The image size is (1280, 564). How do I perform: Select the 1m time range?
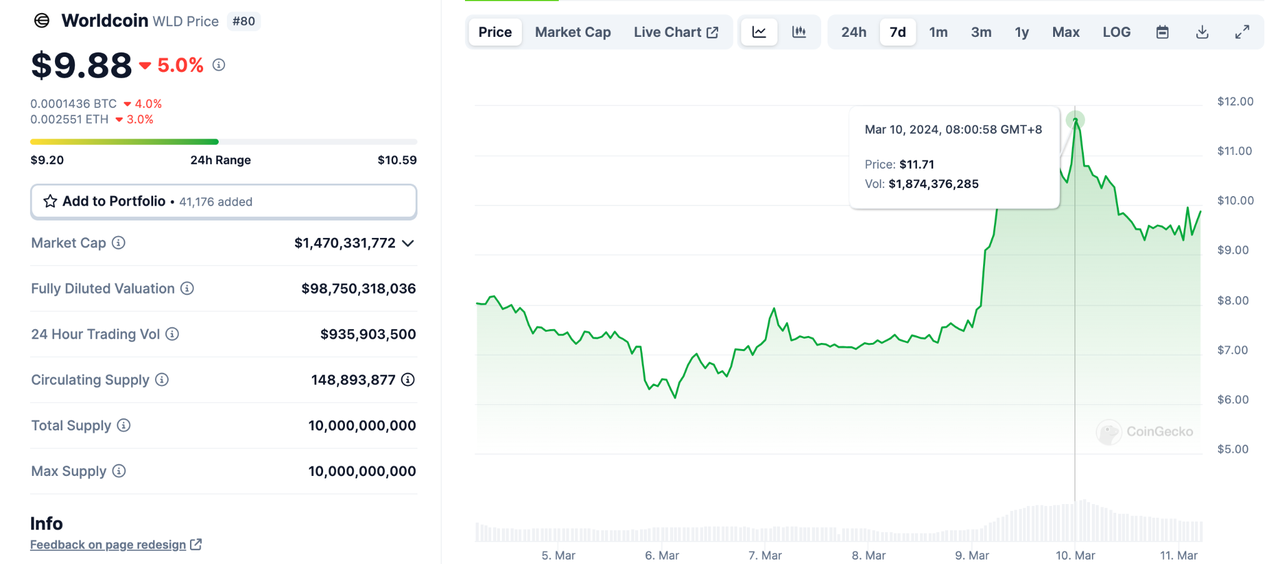tap(938, 32)
